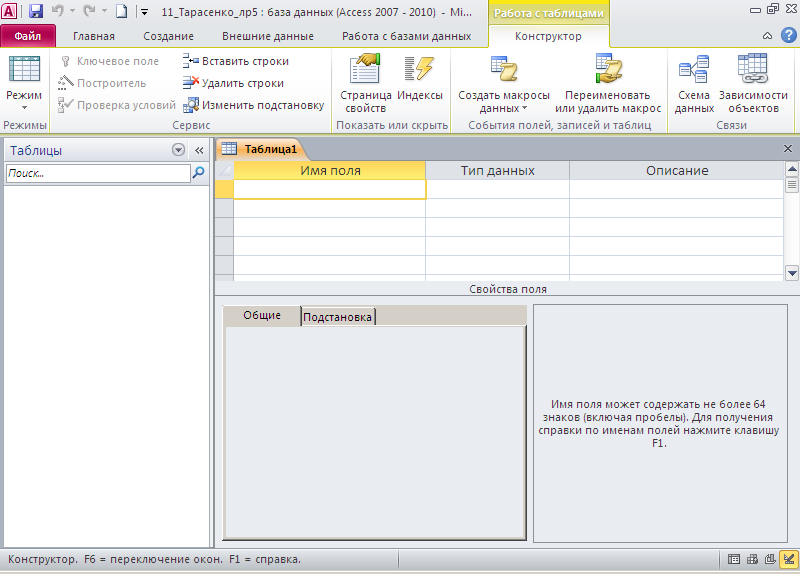Save the database with the floppy disk icon

click(x=36, y=11)
